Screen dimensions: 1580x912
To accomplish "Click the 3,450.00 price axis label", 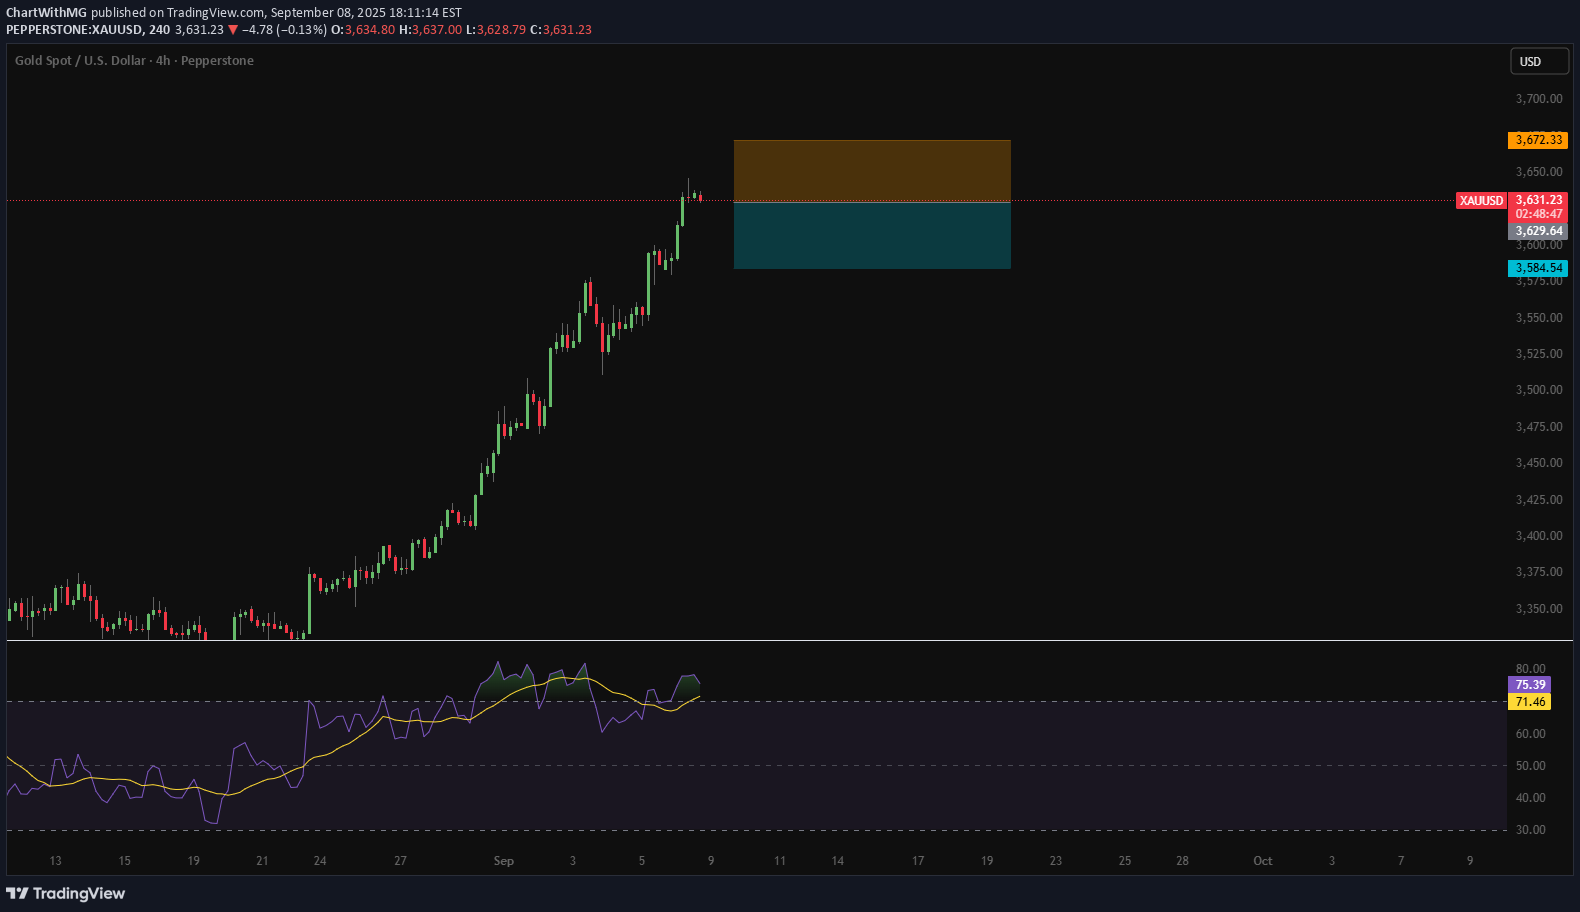I will coord(1539,463).
